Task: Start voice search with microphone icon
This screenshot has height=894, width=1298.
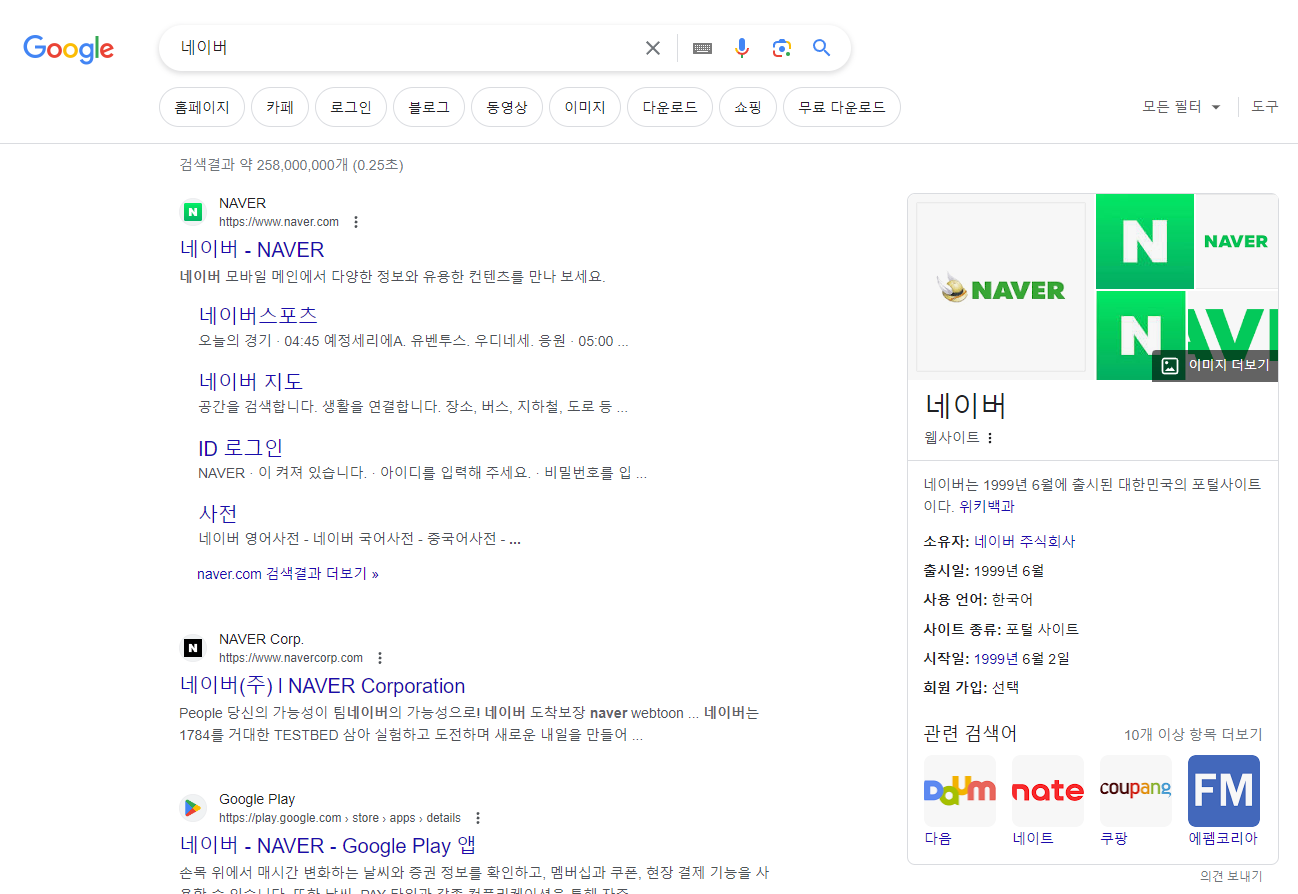Action: [741, 48]
